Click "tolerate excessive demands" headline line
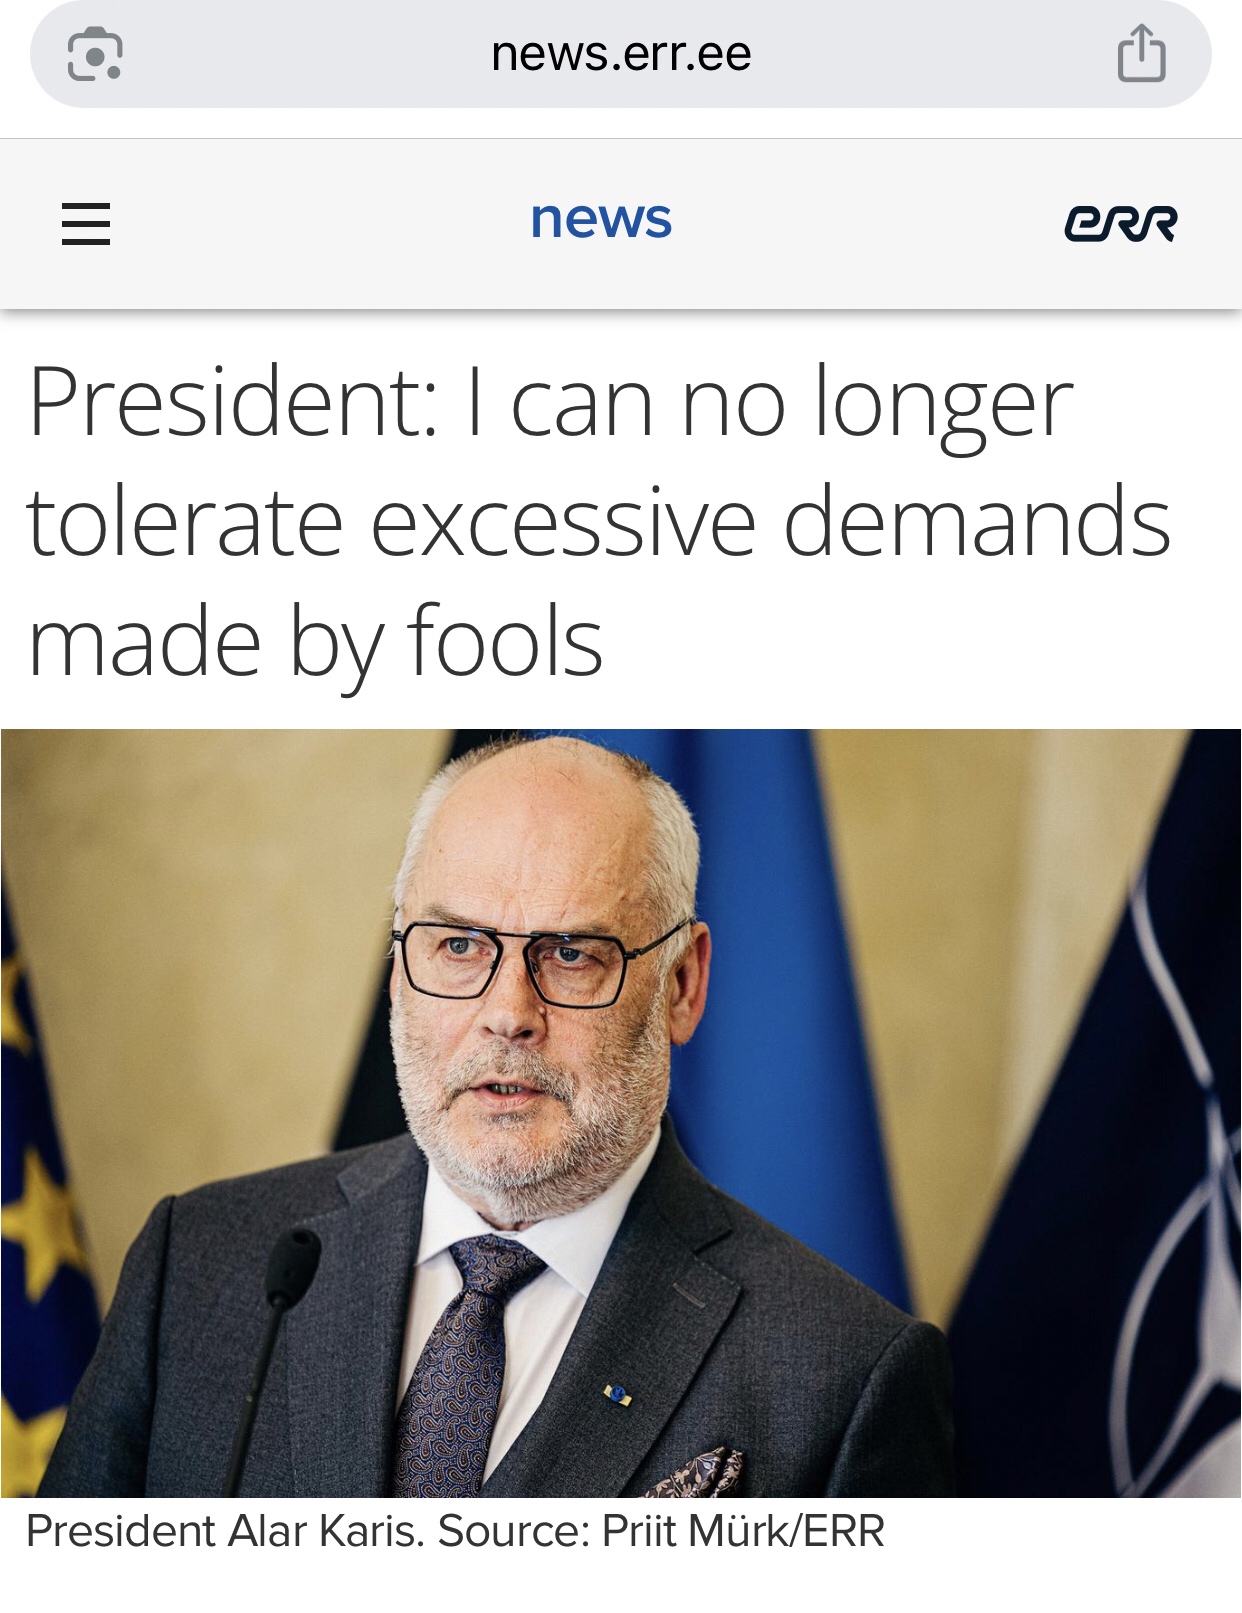Viewport: 1242px width, 1613px height. (599, 522)
